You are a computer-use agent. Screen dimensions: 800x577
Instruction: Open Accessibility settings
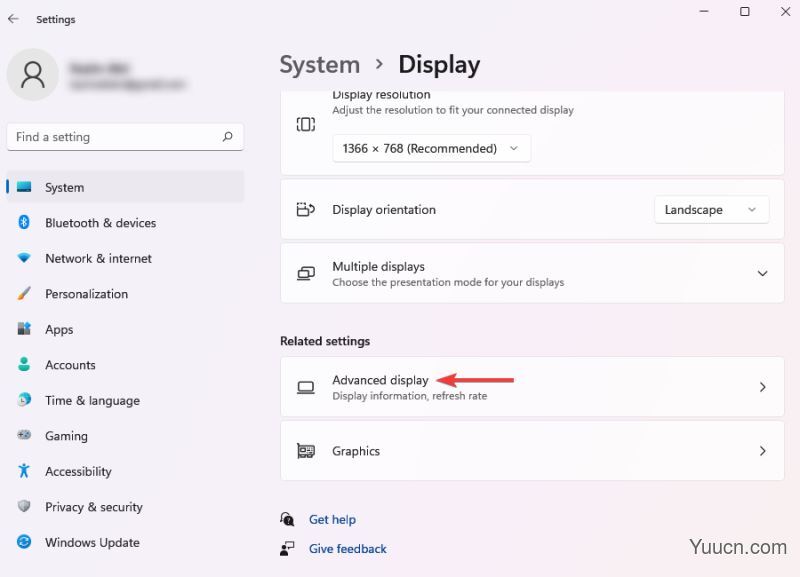(125, 471)
